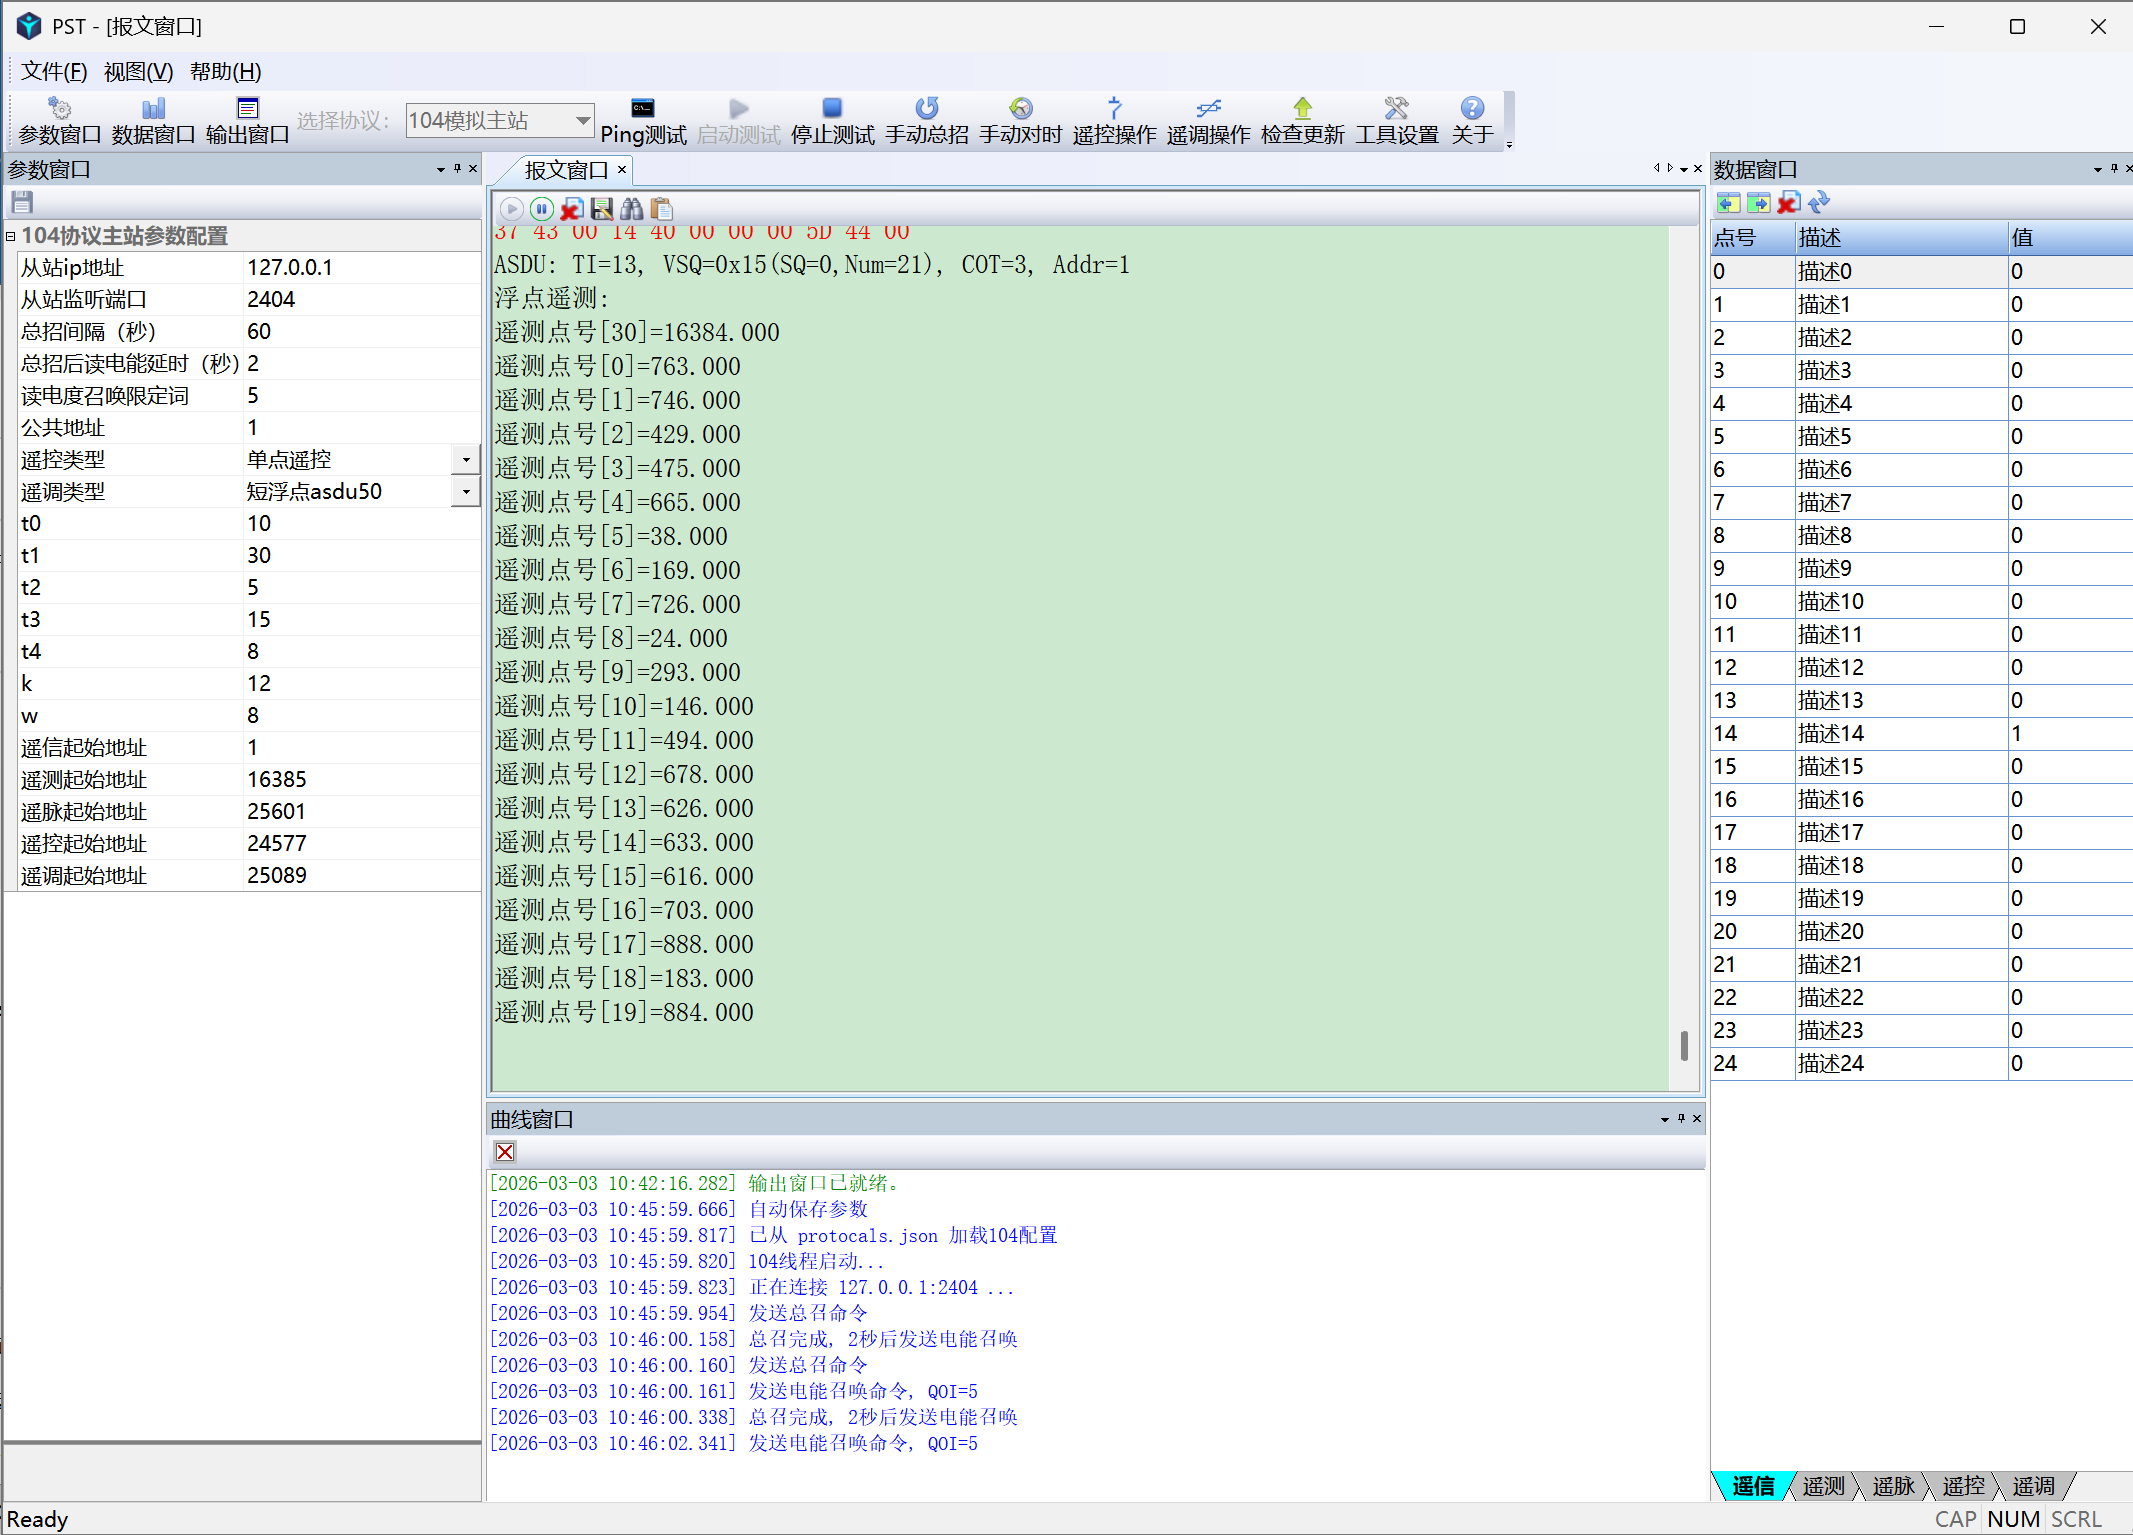Expand the 遥控类型 dropdown arrow
Screen dimensions: 2133x1535
(465, 460)
